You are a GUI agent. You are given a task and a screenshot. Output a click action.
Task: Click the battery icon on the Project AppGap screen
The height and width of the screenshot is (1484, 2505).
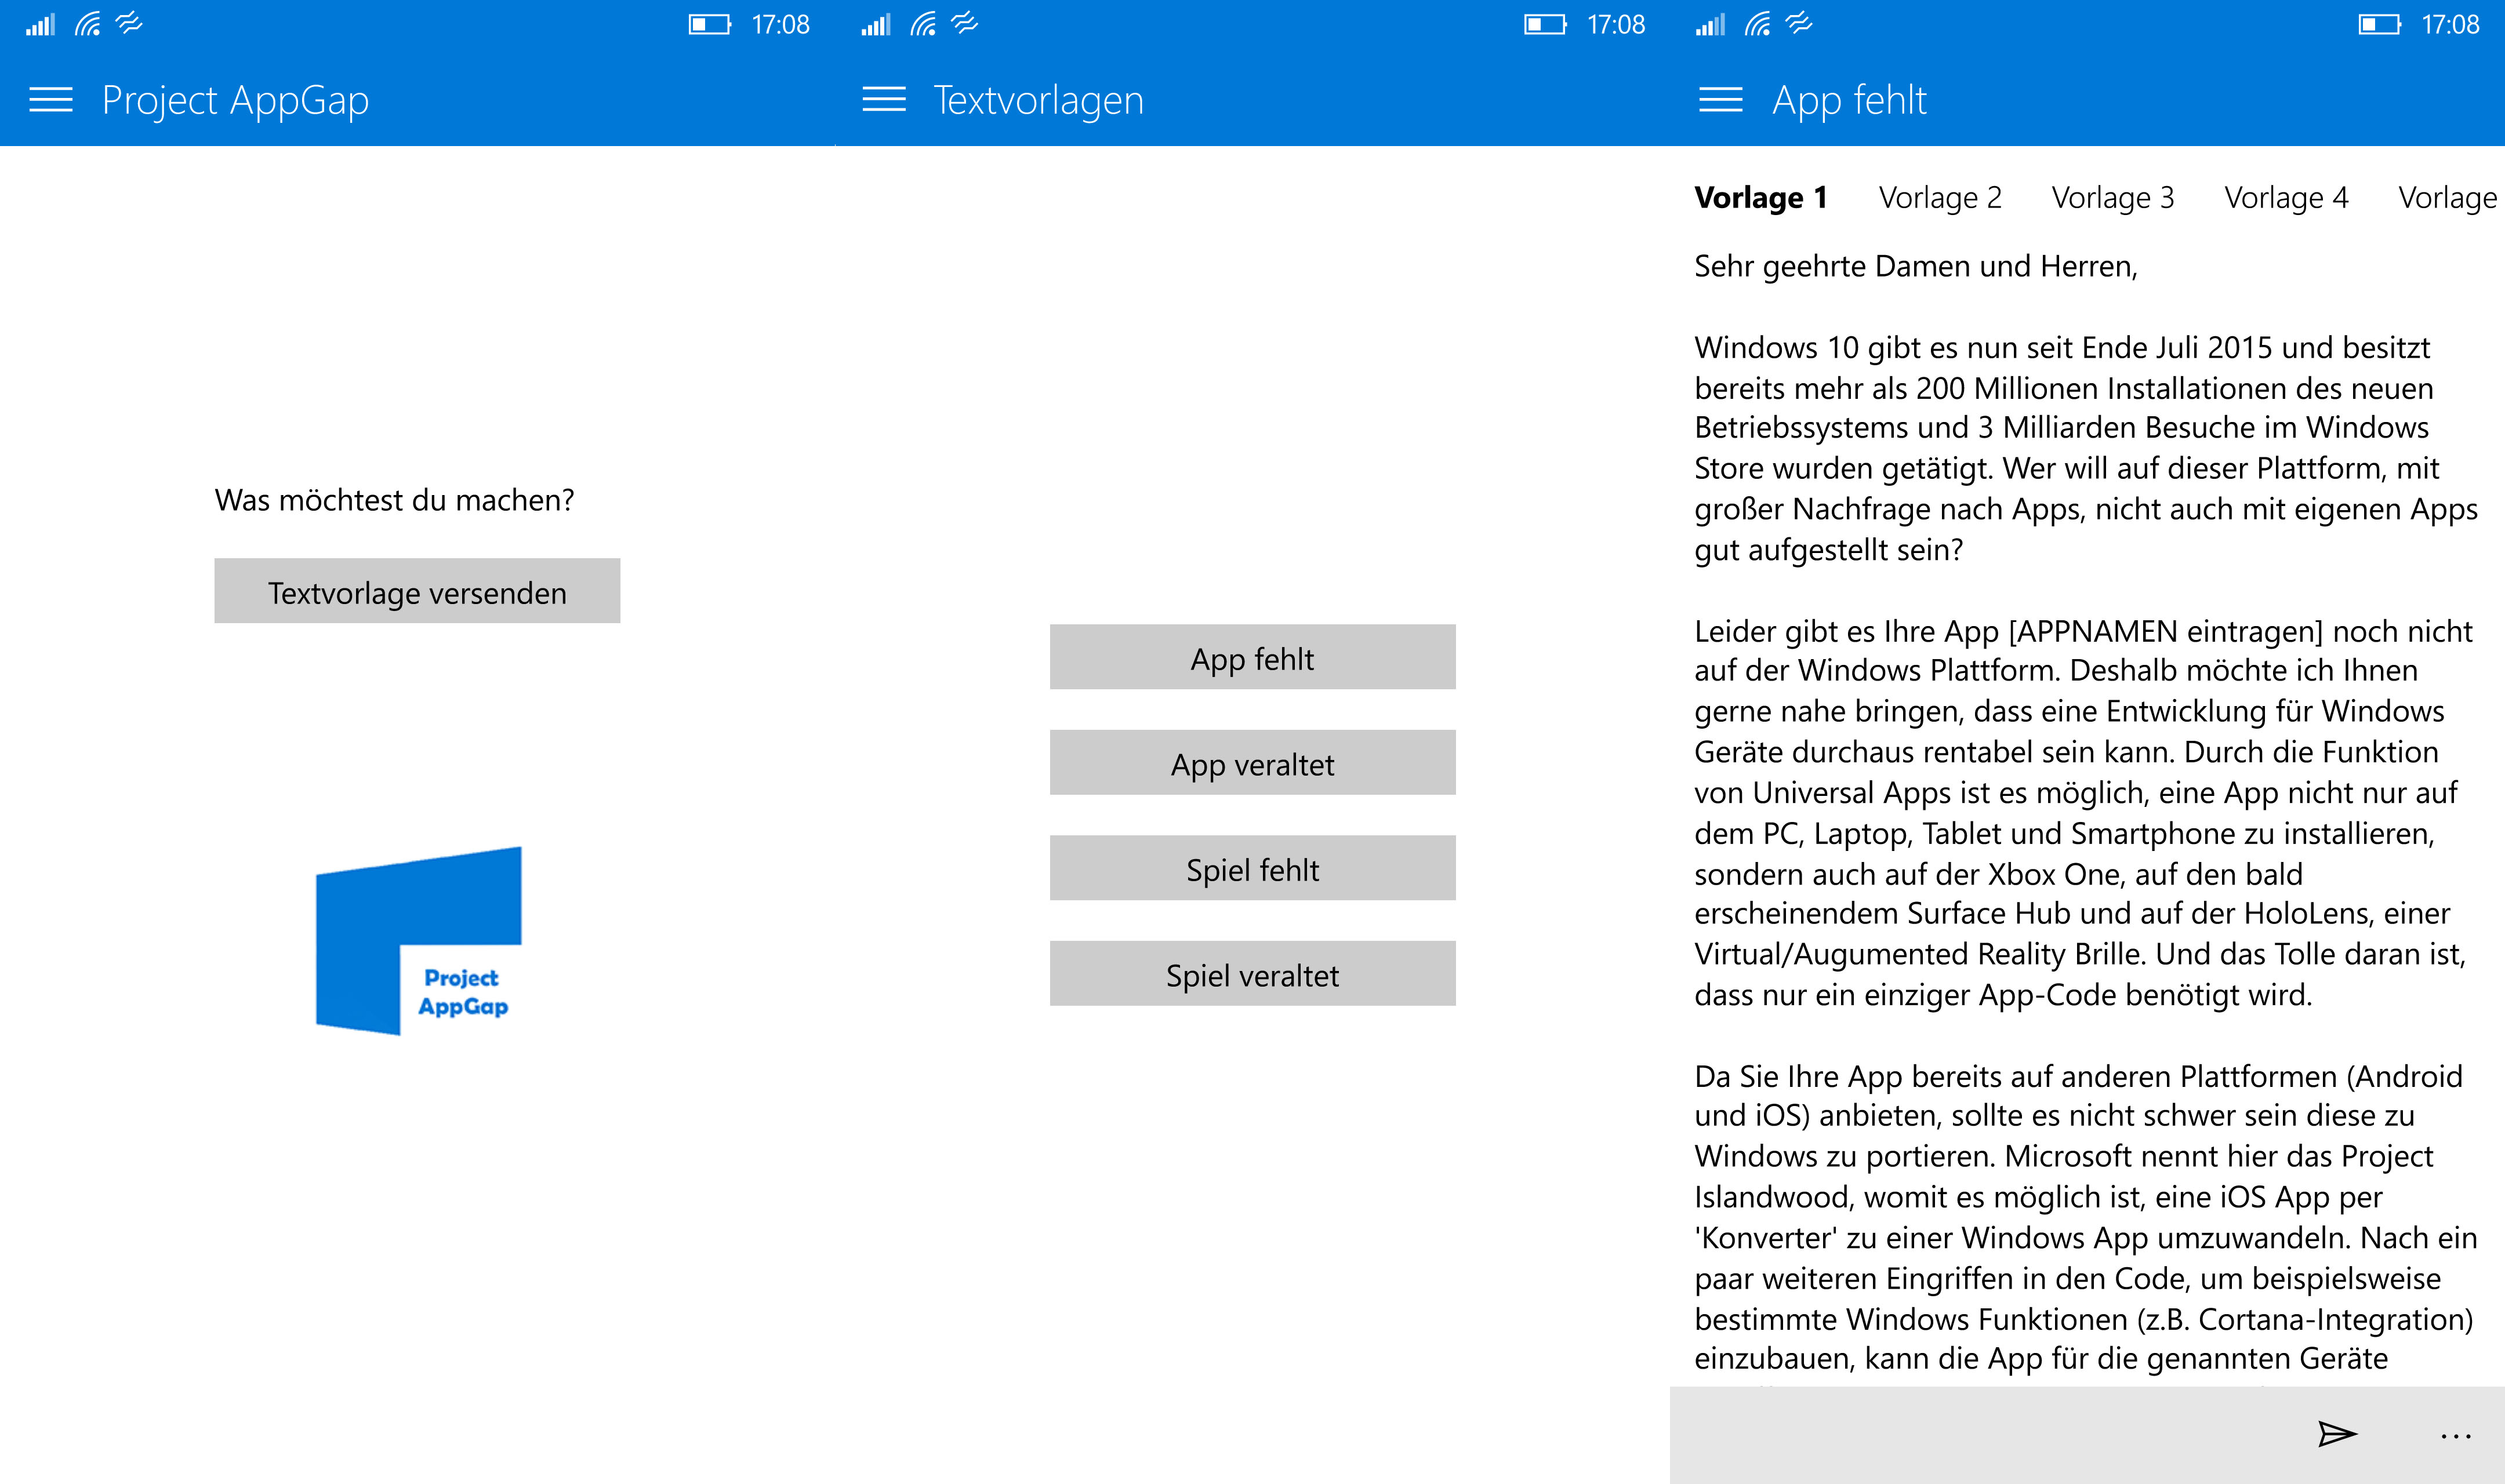tap(710, 24)
